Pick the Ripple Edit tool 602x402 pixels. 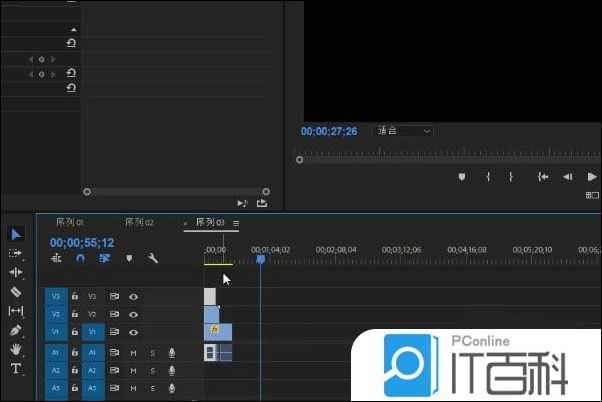pyautogui.click(x=16, y=272)
